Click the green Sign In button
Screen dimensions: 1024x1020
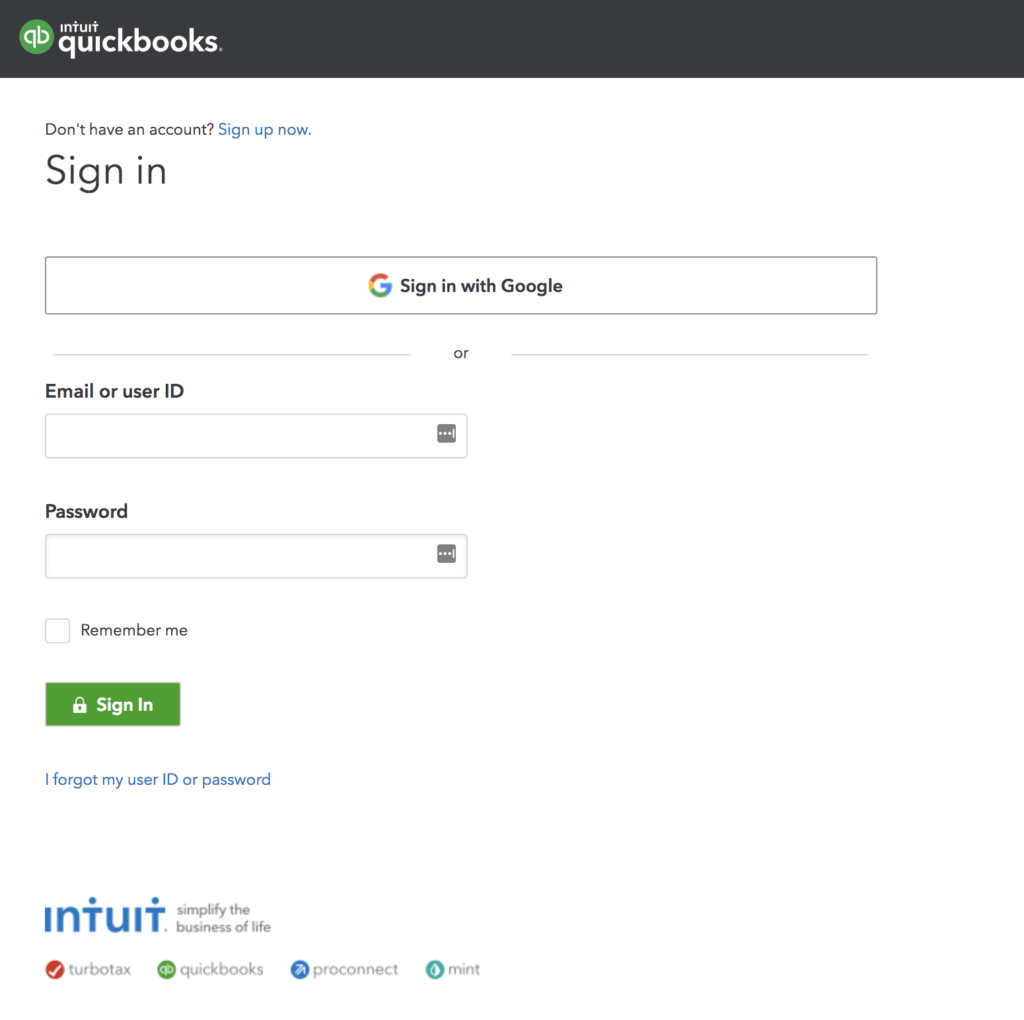tap(112, 704)
